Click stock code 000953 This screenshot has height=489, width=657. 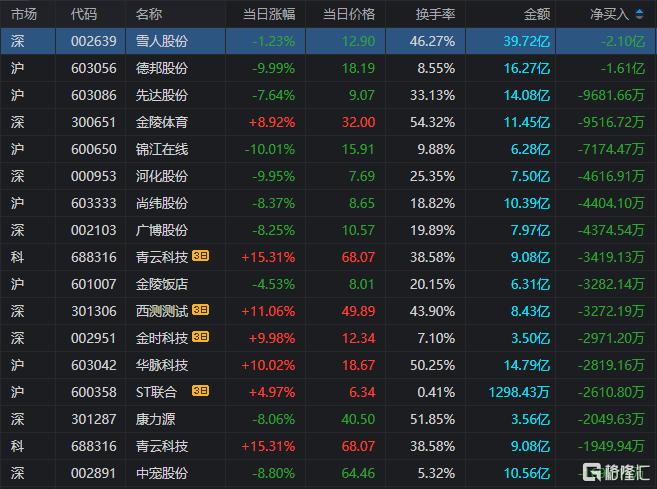pos(93,176)
